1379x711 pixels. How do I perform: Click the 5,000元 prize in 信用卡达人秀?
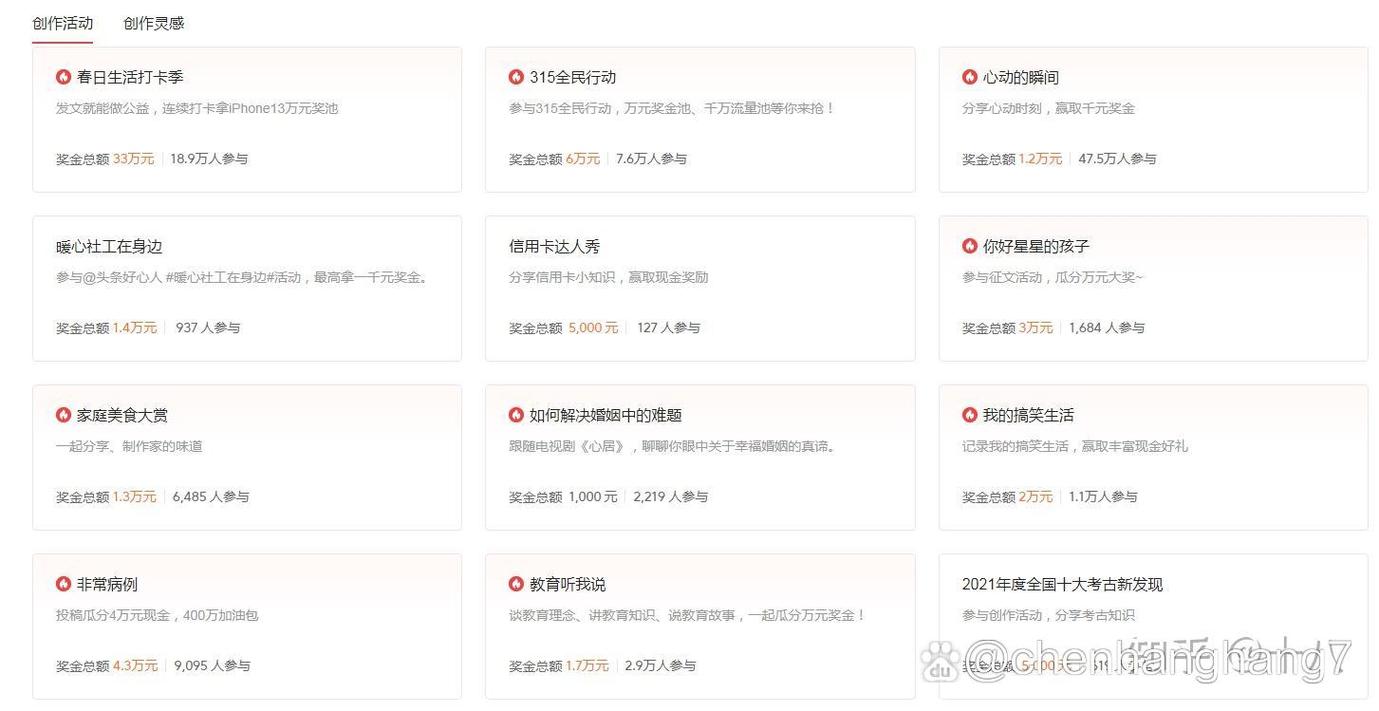[593, 327]
